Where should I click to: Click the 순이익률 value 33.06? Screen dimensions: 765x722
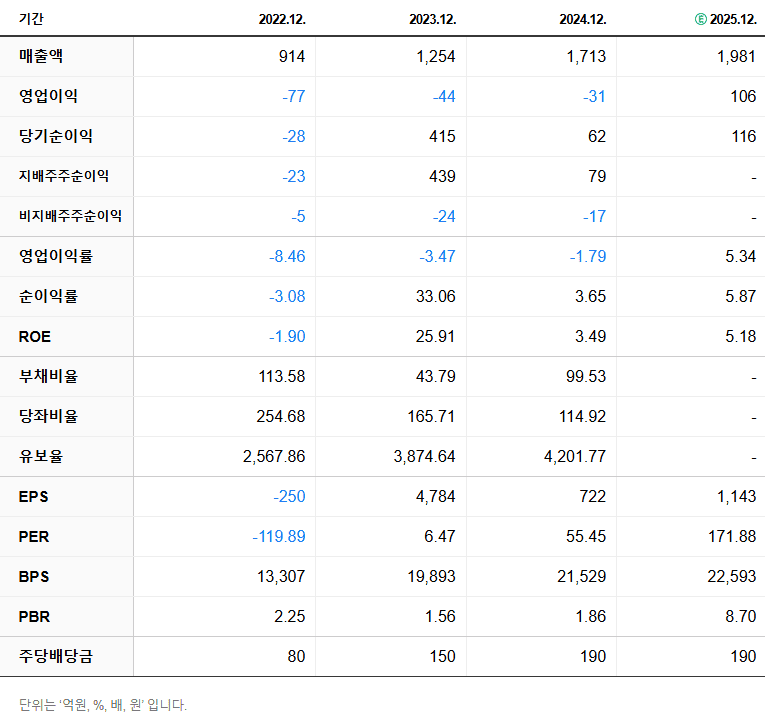[436, 297]
